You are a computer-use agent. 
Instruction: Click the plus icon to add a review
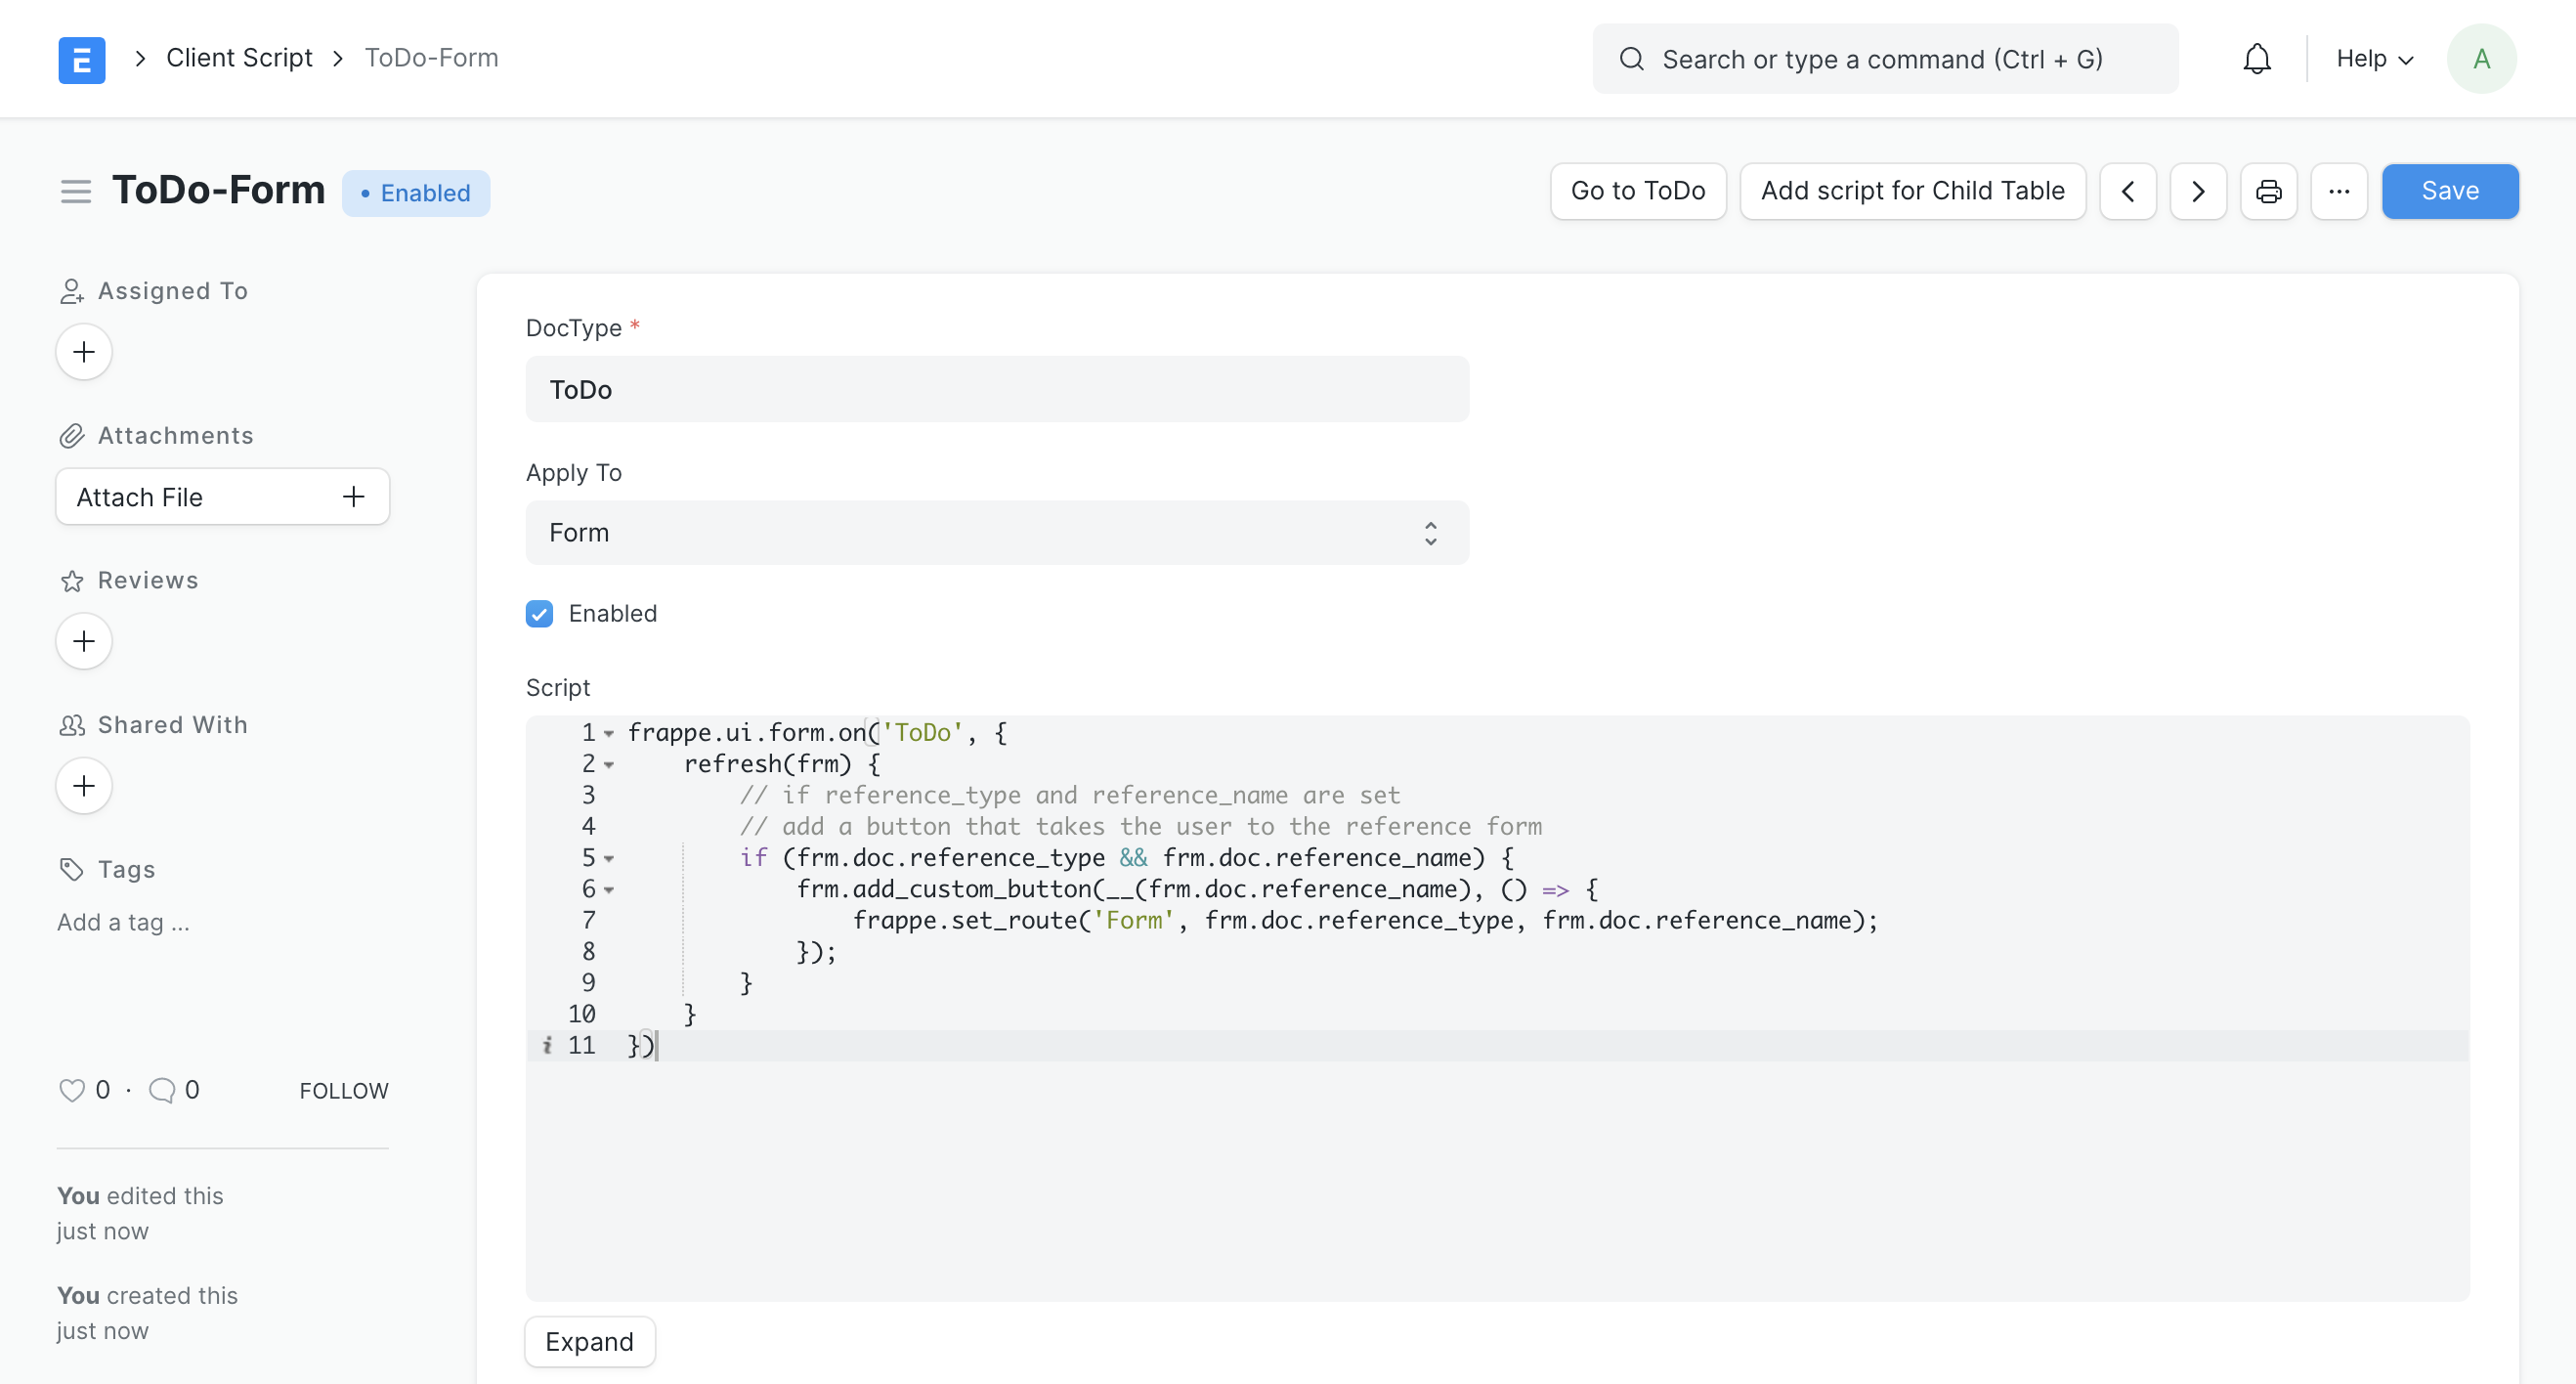[83, 641]
